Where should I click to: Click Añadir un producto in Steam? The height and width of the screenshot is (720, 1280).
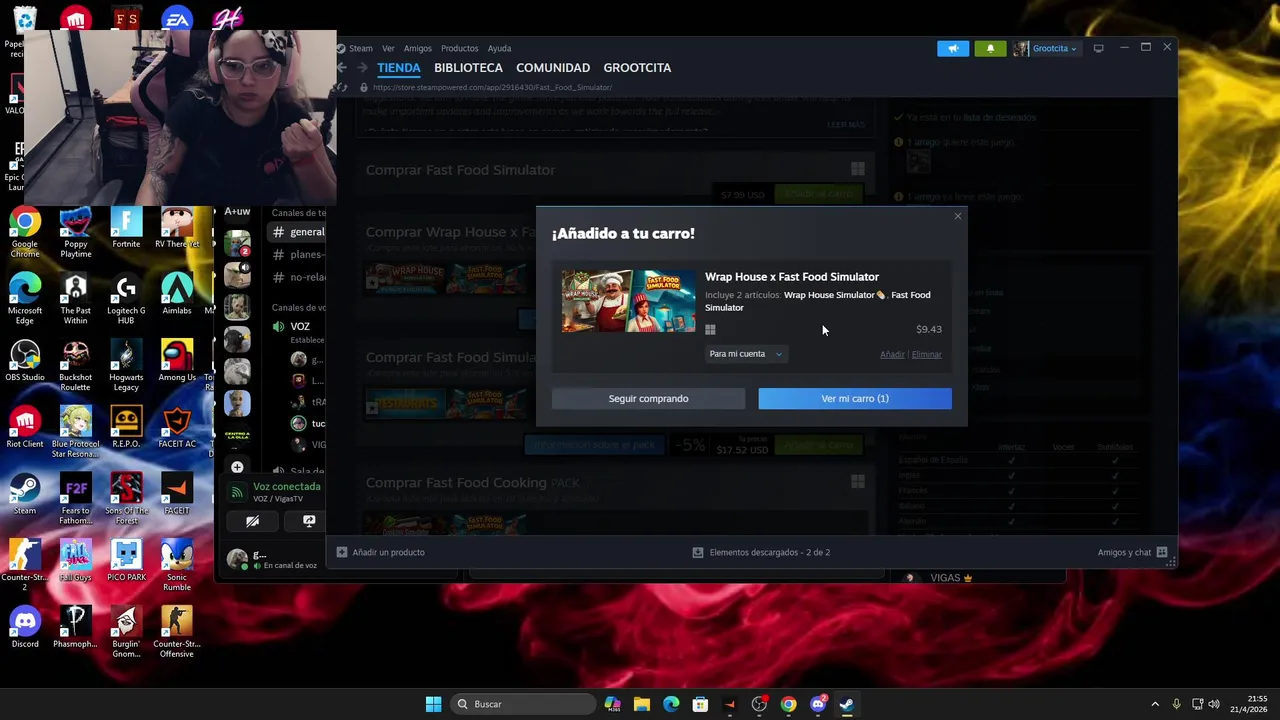tap(380, 552)
